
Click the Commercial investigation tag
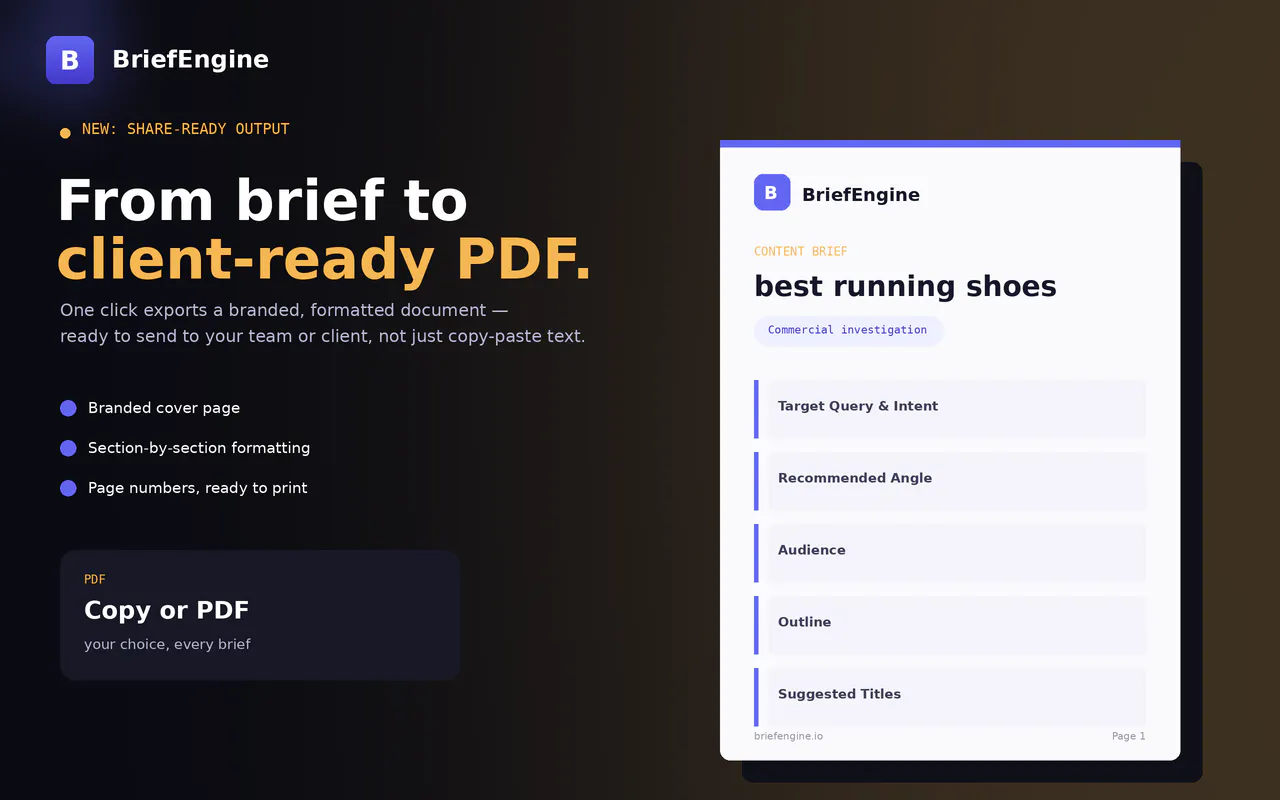848,330
